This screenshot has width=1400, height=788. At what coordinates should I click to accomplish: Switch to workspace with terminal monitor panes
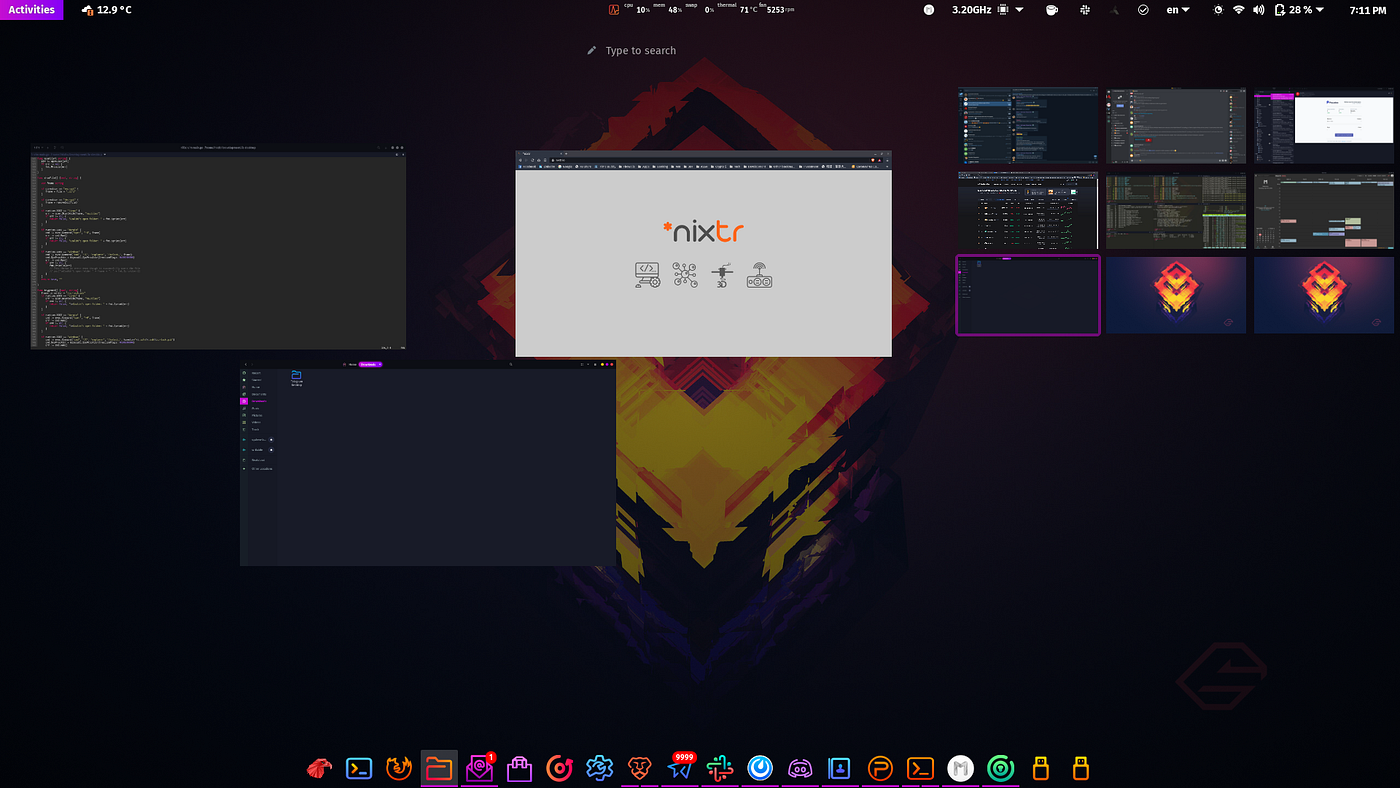click(x=1176, y=210)
